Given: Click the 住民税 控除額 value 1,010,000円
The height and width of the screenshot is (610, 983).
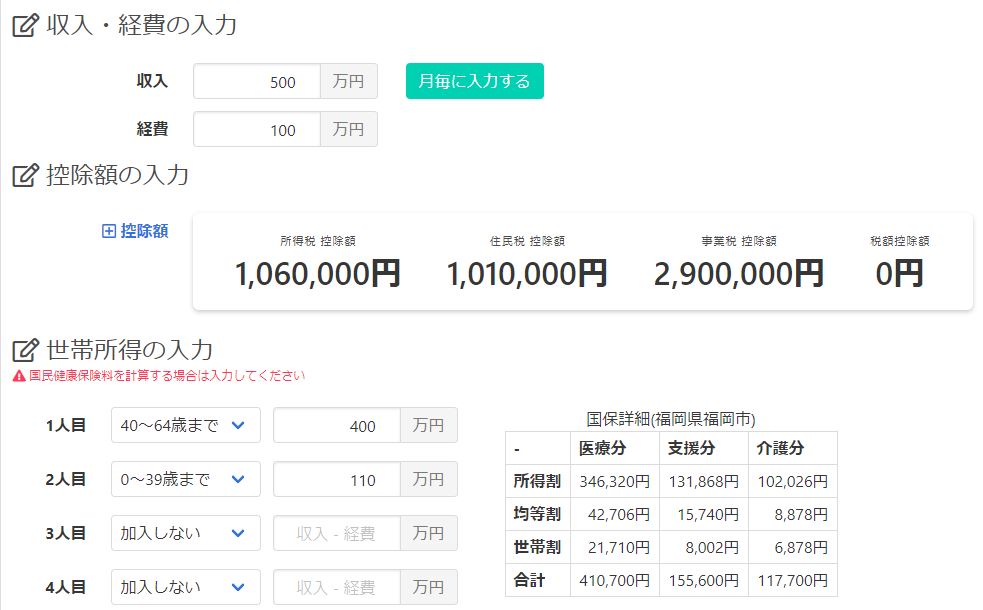Looking at the screenshot, I should (x=527, y=274).
